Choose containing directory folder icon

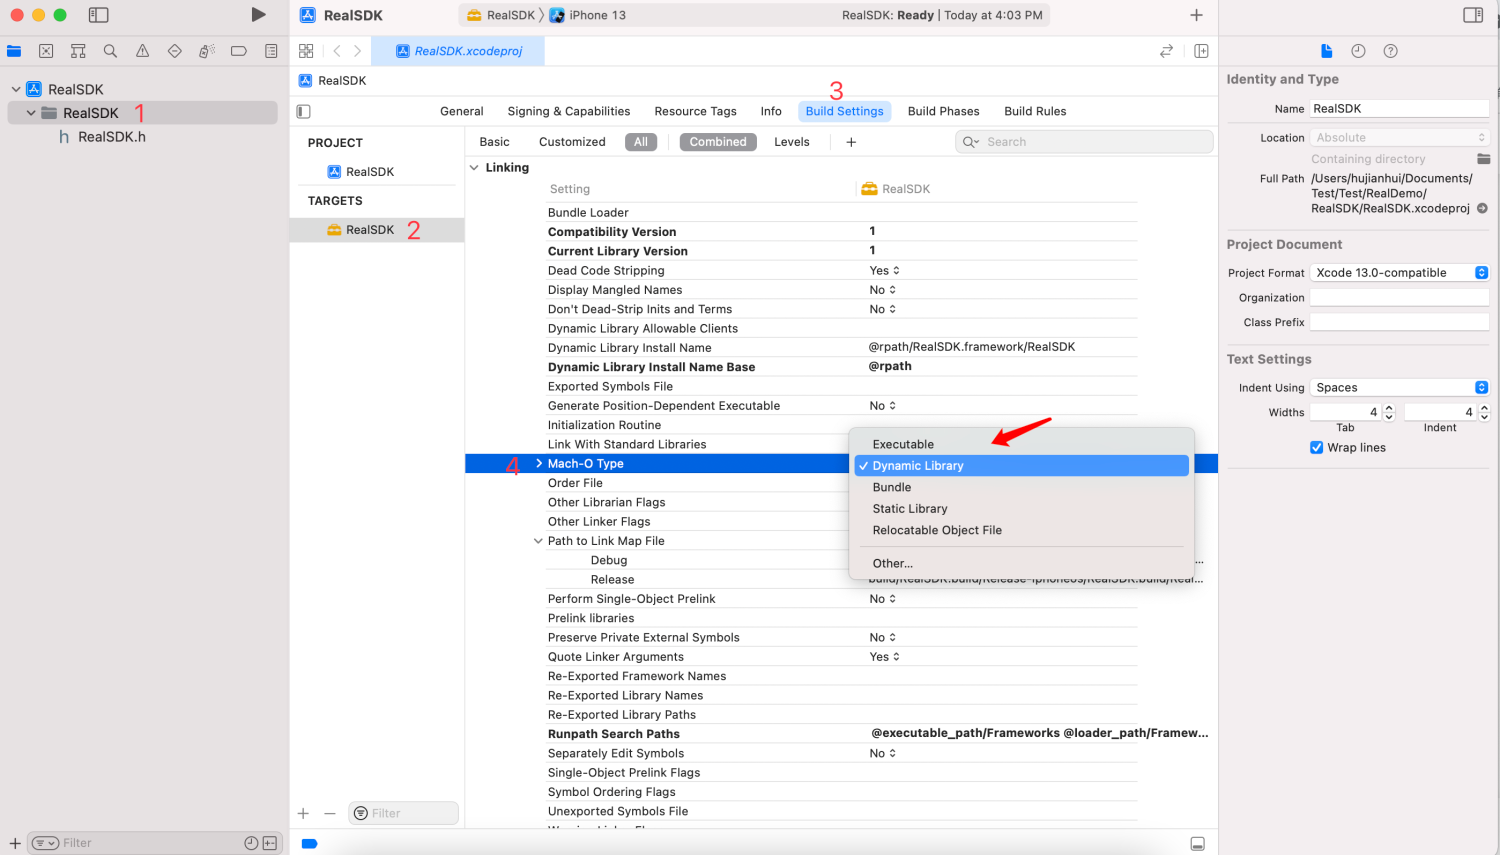[1484, 159]
